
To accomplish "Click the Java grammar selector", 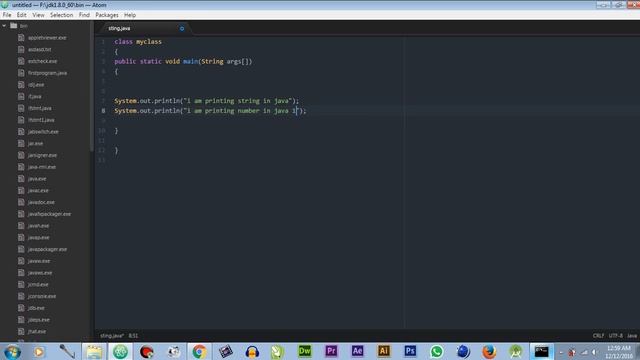I will pos(632,336).
